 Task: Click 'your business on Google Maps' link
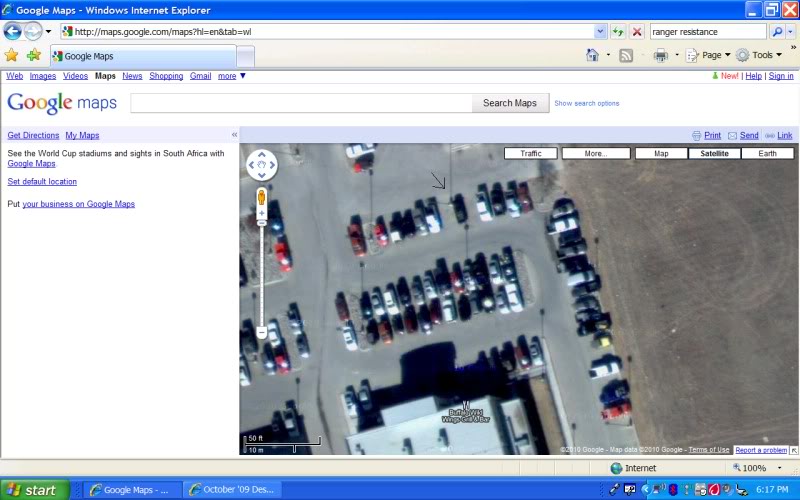tap(79, 204)
